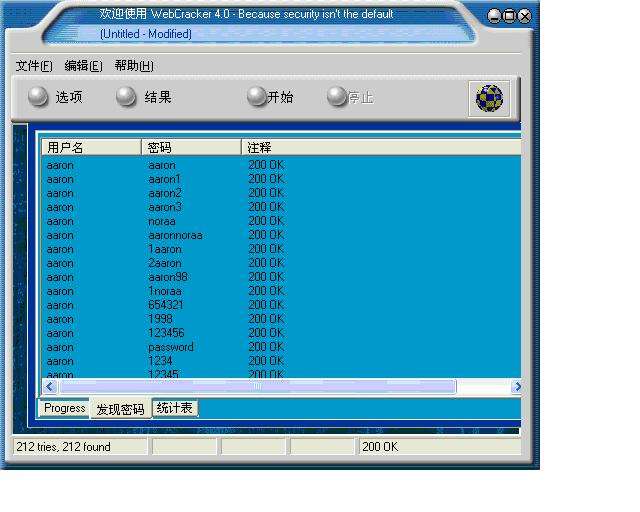Select row with password 1234

(281, 361)
